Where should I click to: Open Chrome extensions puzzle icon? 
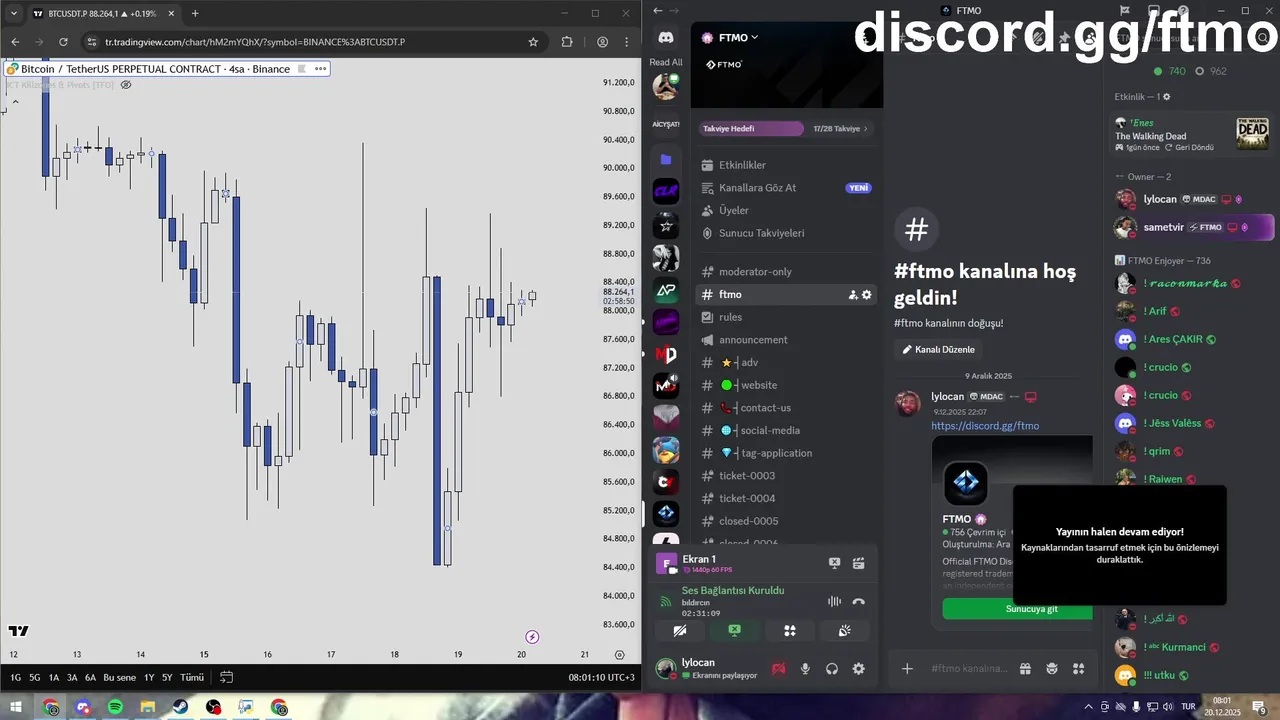pos(567,42)
